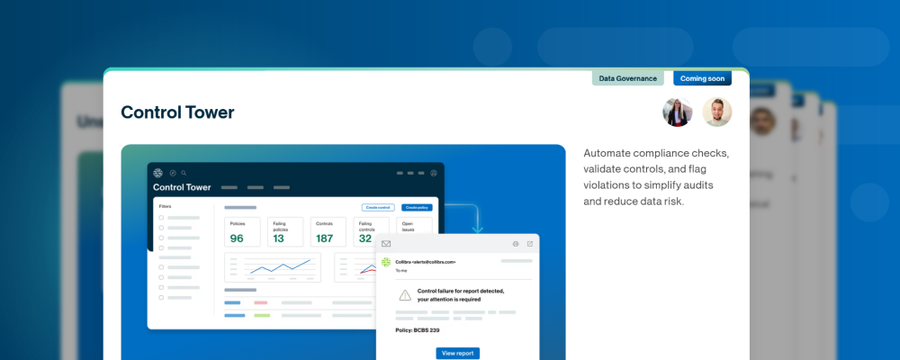Screen dimensions: 900x360
Task: Click the green Collibra sender avatar
Action: tap(386, 262)
